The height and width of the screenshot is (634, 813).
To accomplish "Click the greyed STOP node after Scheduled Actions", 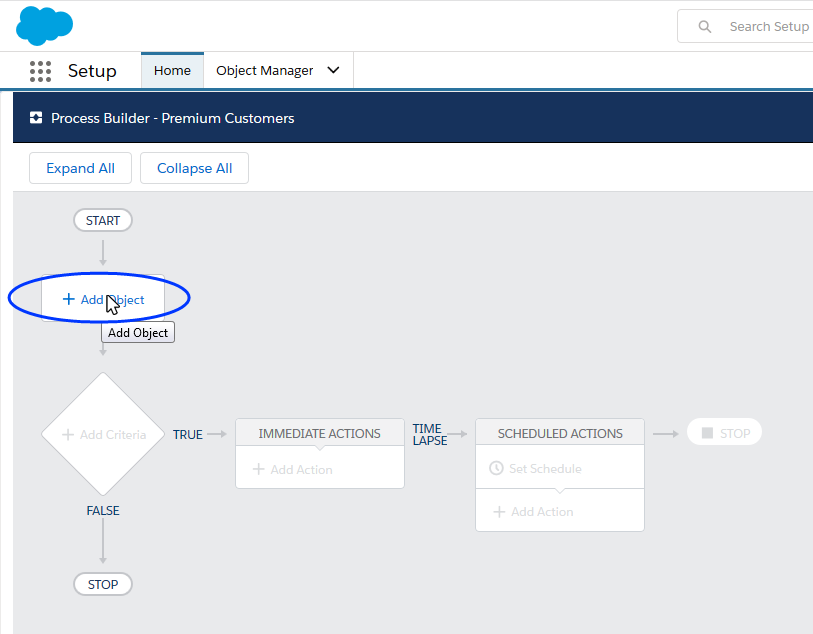I will click(724, 432).
